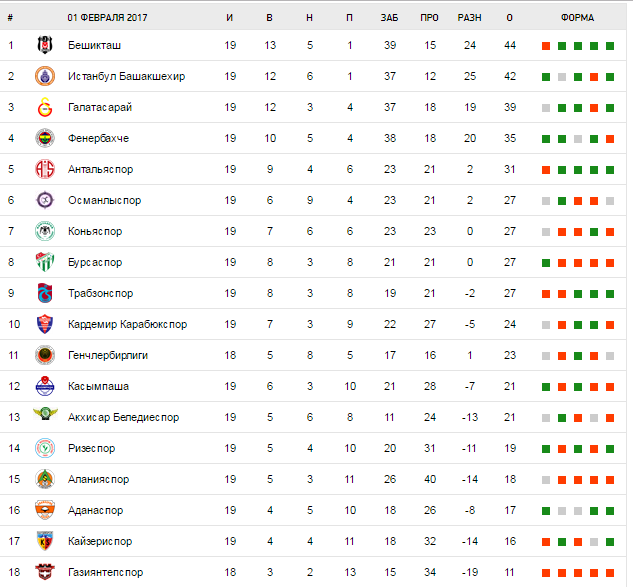Click the ФОРМА column header
Image resolution: width=633 pixels, height=587 pixels.
tap(577, 17)
